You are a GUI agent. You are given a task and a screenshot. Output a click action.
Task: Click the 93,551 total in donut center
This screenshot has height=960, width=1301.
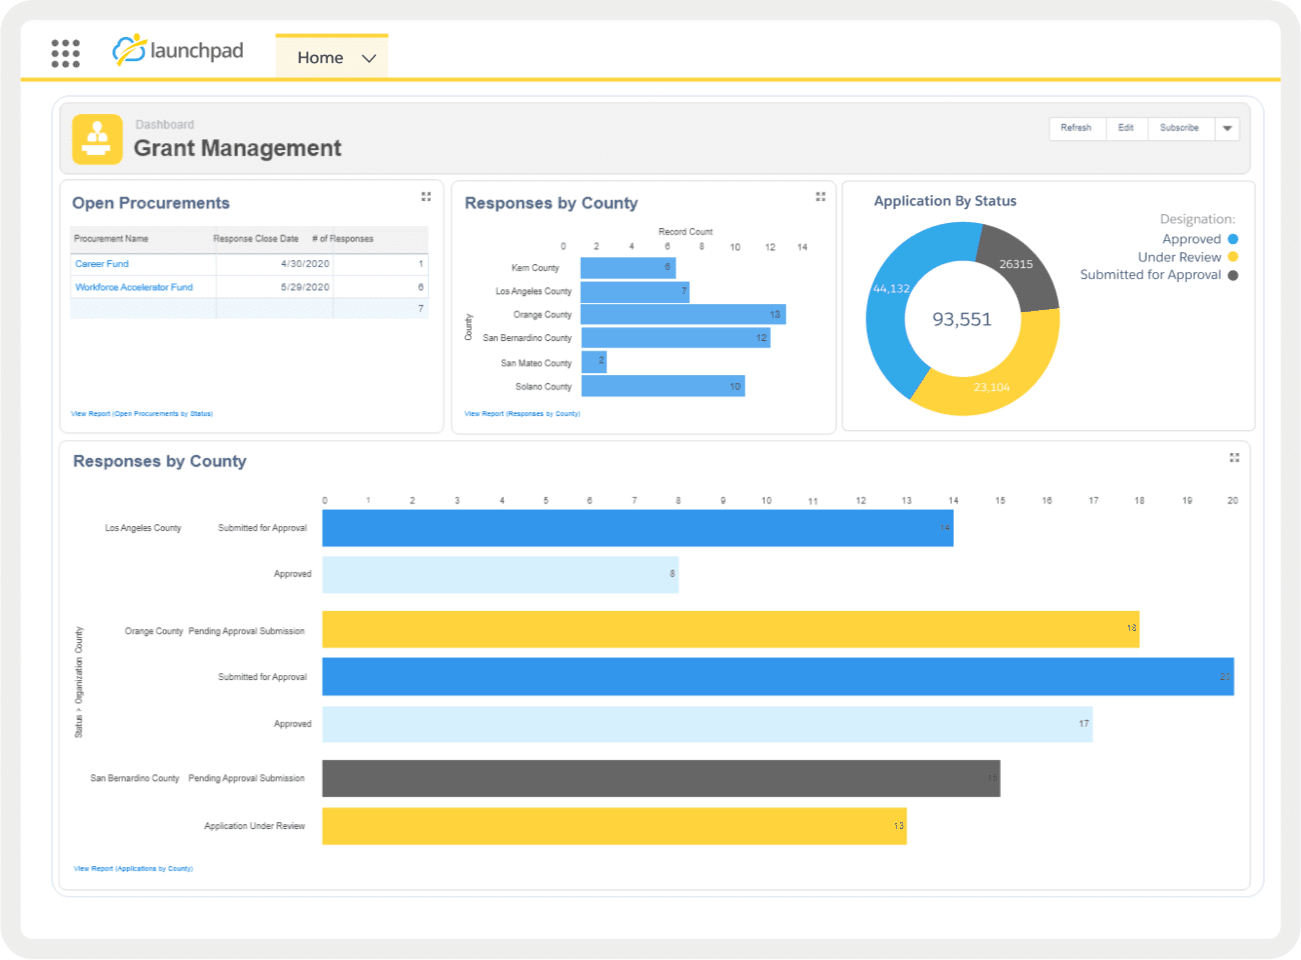(x=962, y=320)
